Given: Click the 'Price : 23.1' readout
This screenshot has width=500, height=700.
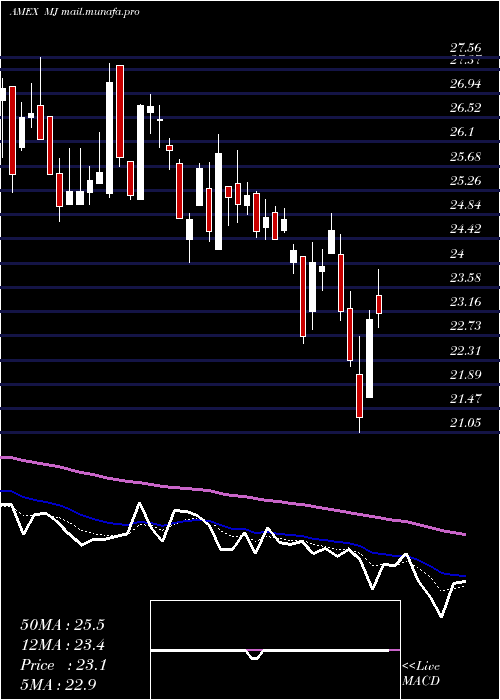Looking at the screenshot, I should tap(62, 665).
